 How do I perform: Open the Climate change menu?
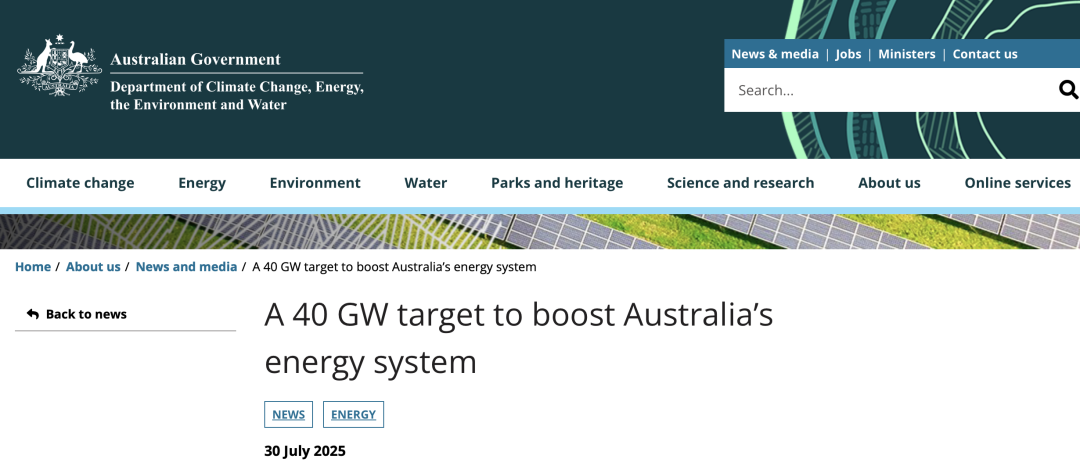pyautogui.click(x=80, y=183)
